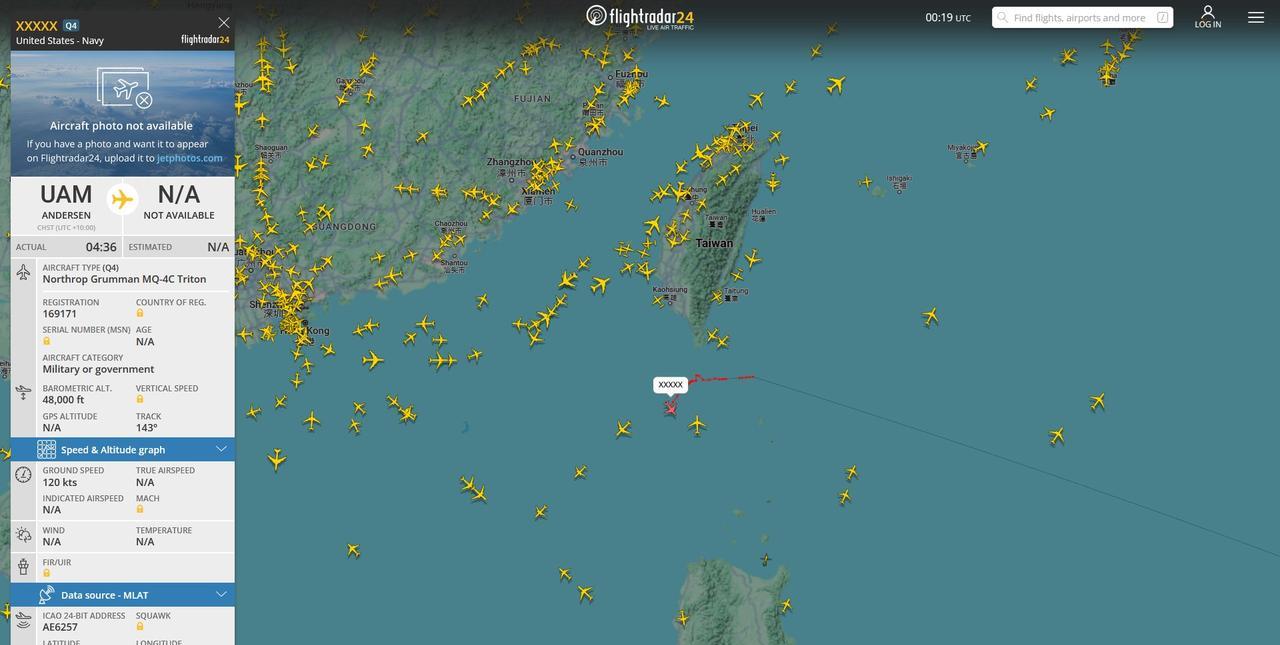1280x645 pixels.
Task: Close the XXXXX flight details panel
Action: tap(223, 22)
